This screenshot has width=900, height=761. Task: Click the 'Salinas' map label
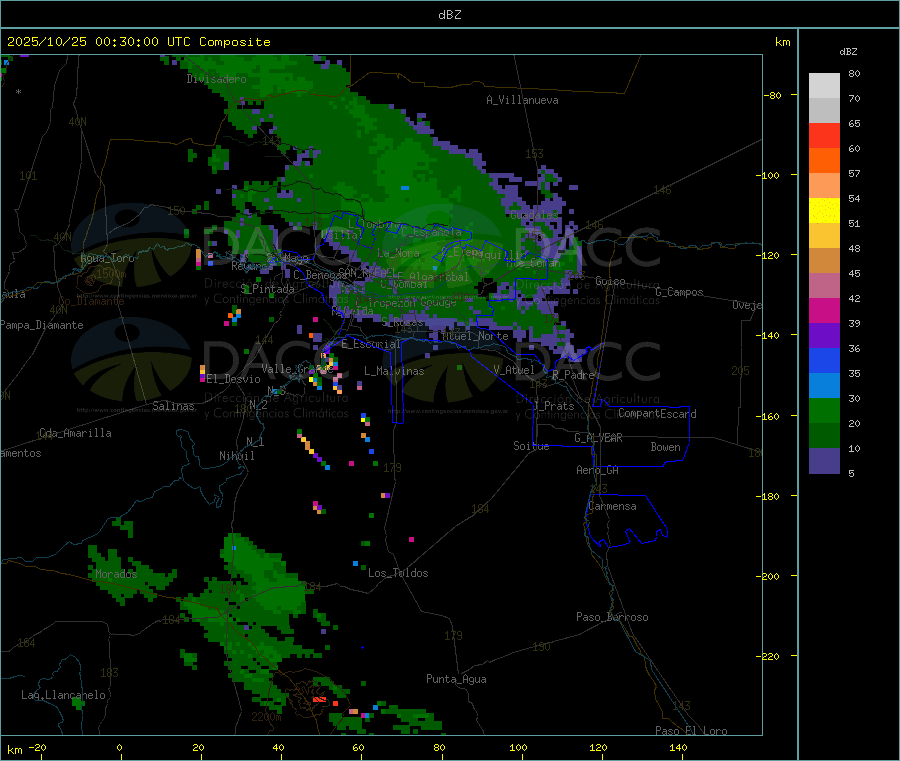173,406
